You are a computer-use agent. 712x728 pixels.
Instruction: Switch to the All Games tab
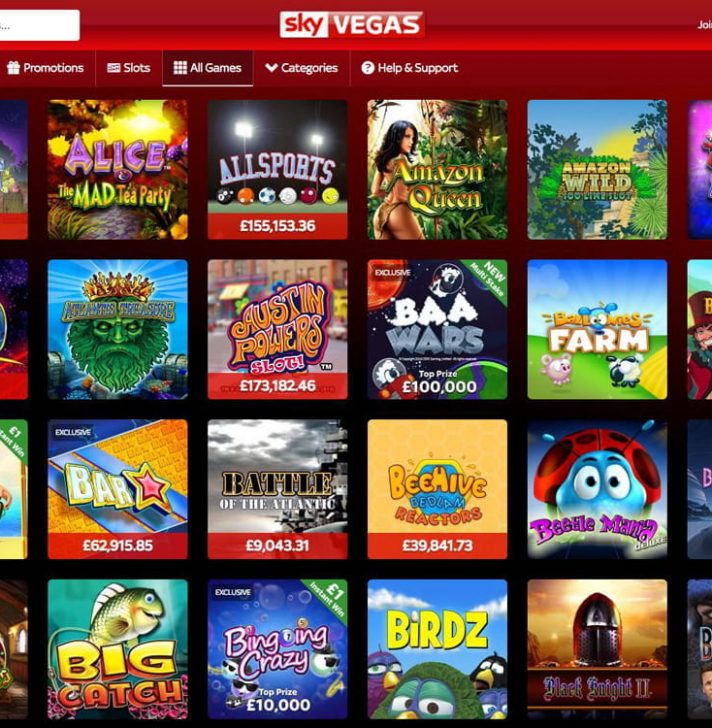click(x=207, y=68)
